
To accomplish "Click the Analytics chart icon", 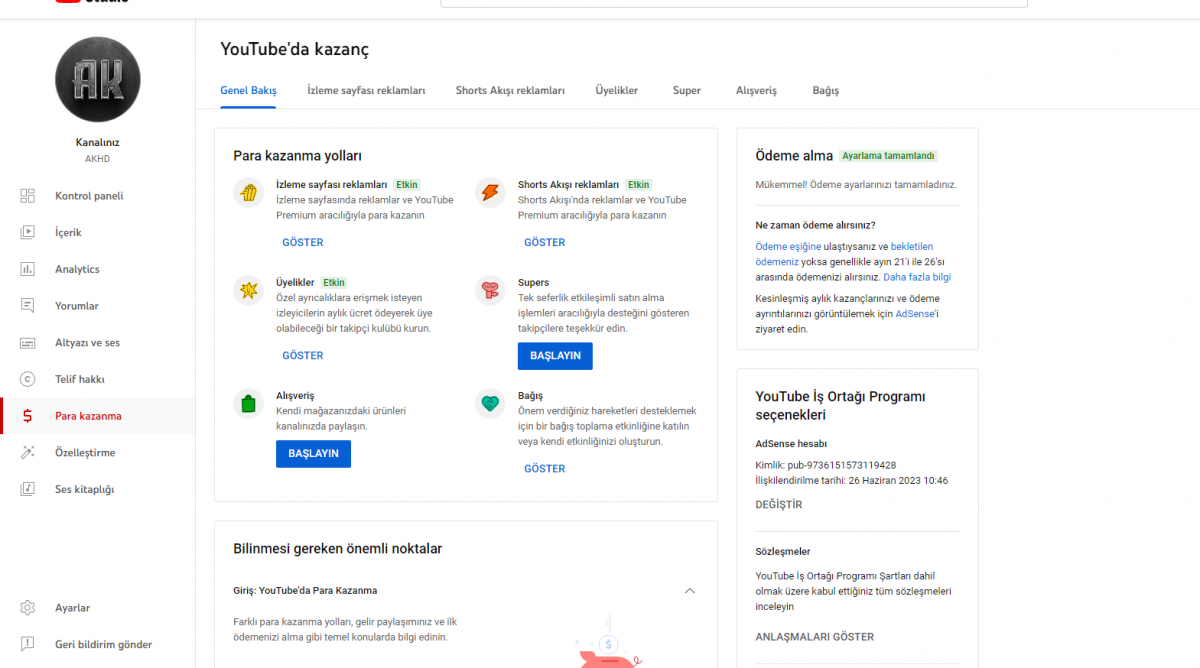I will point(28,269).
